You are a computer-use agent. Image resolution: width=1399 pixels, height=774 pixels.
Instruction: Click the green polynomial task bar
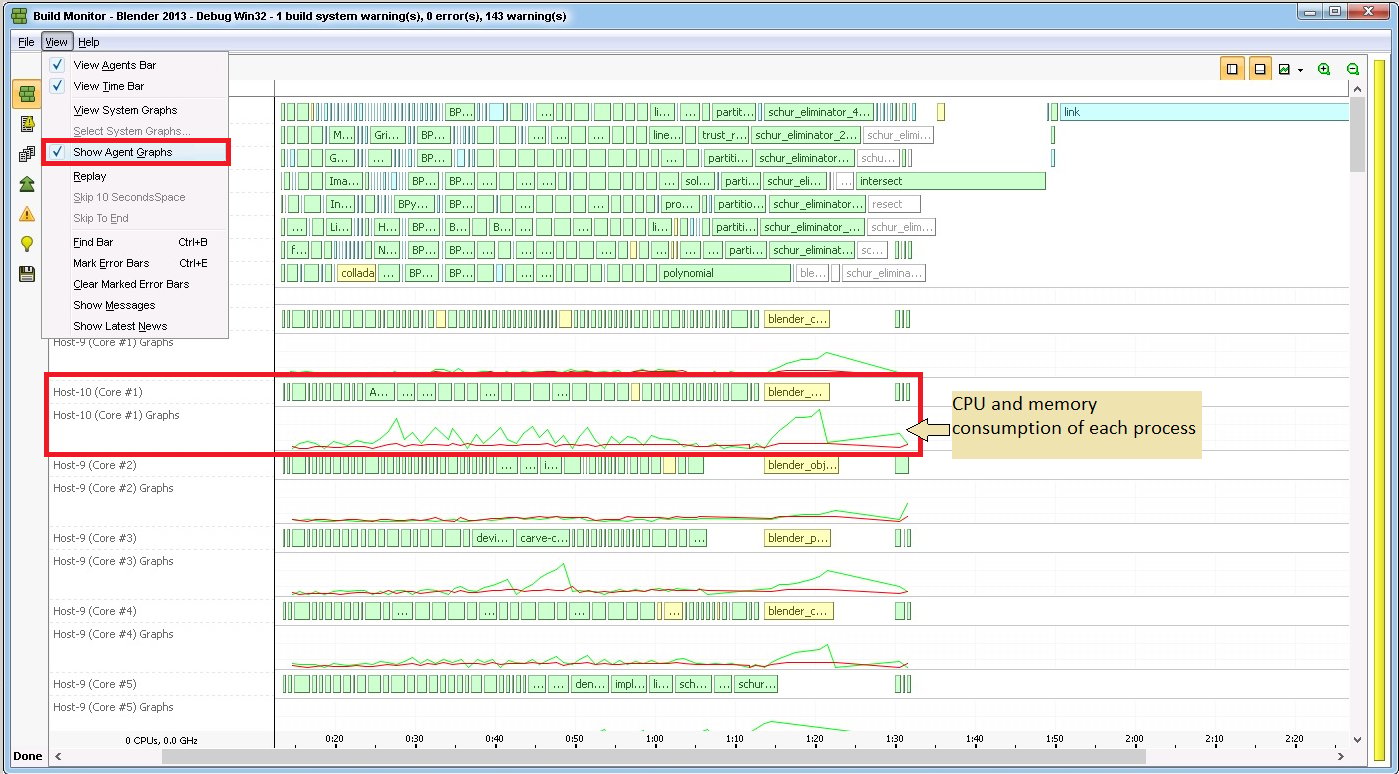point(724,273)
